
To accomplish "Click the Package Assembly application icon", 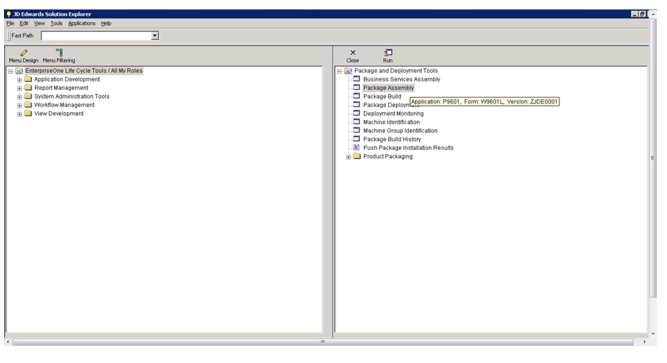I will [x=357, y=88].
